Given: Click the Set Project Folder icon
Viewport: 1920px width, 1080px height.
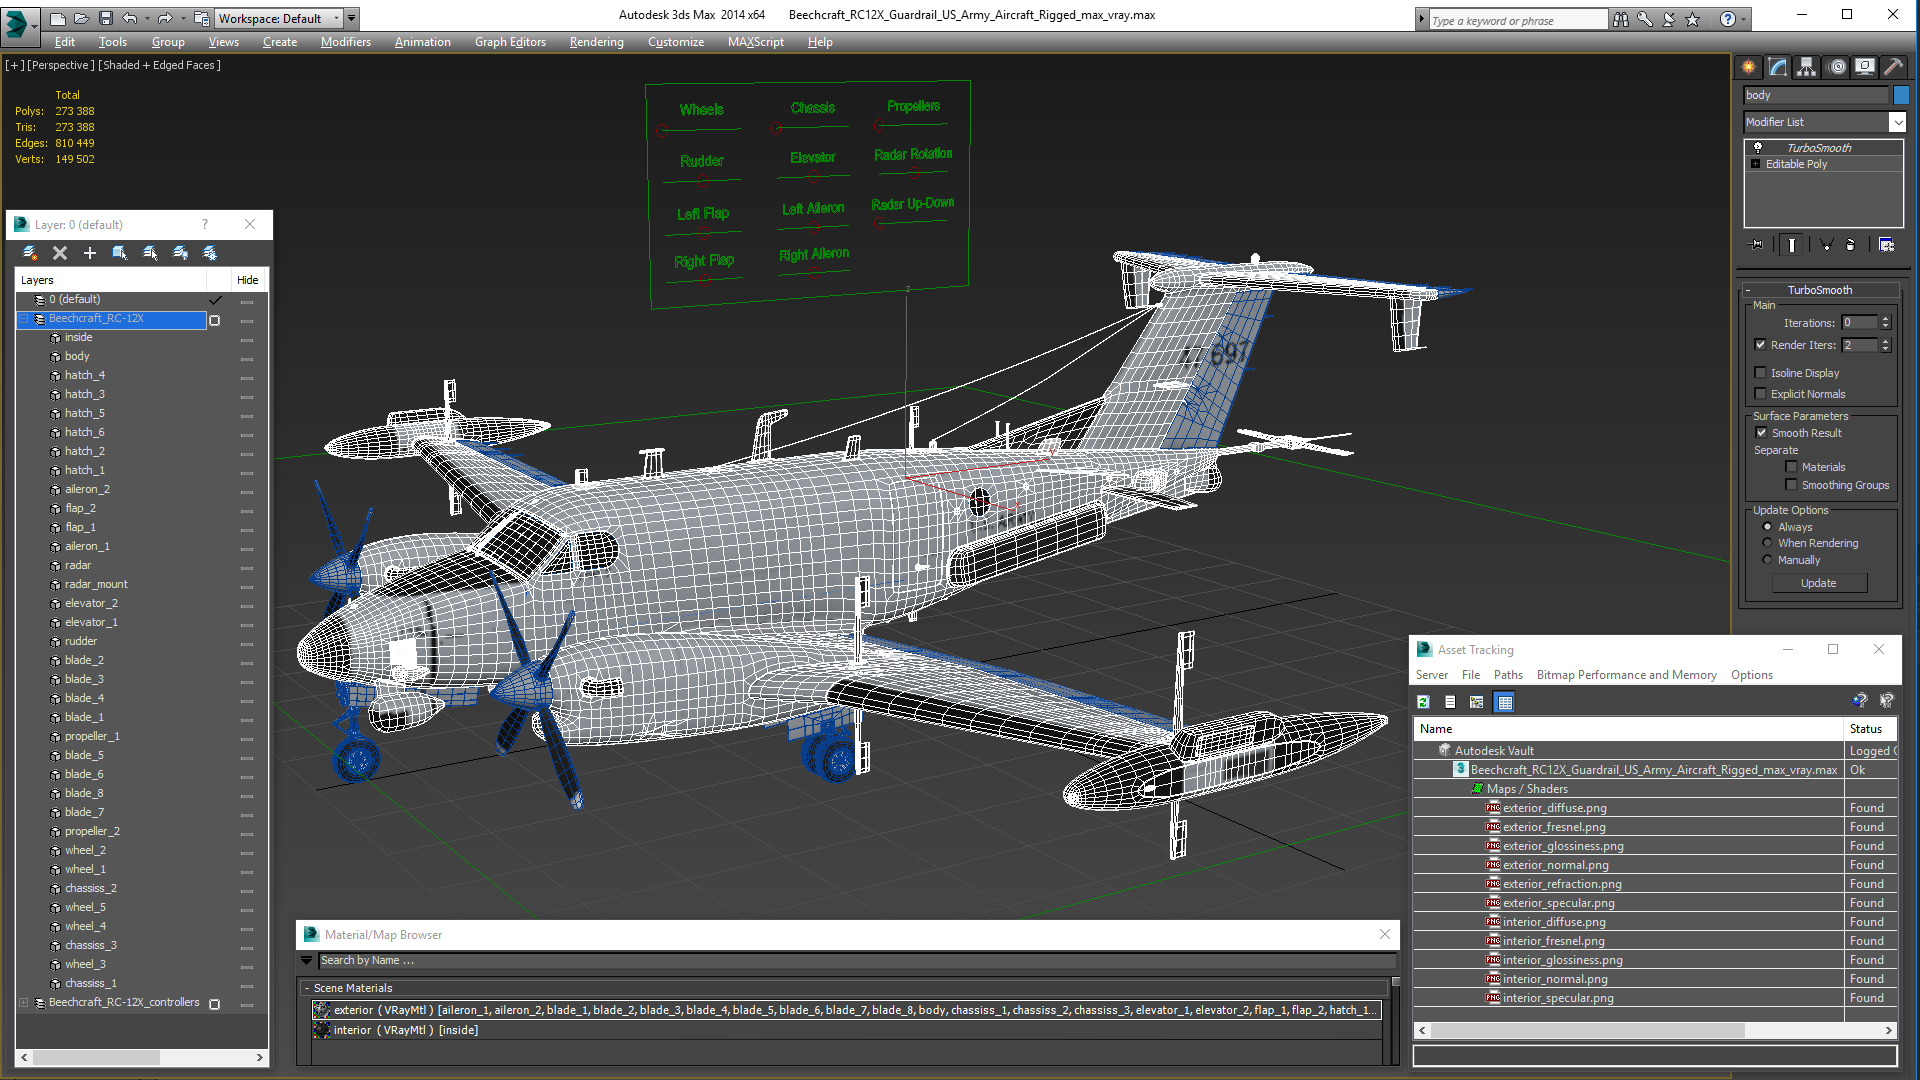Looking at the screenshot, I should coord(202,18).
